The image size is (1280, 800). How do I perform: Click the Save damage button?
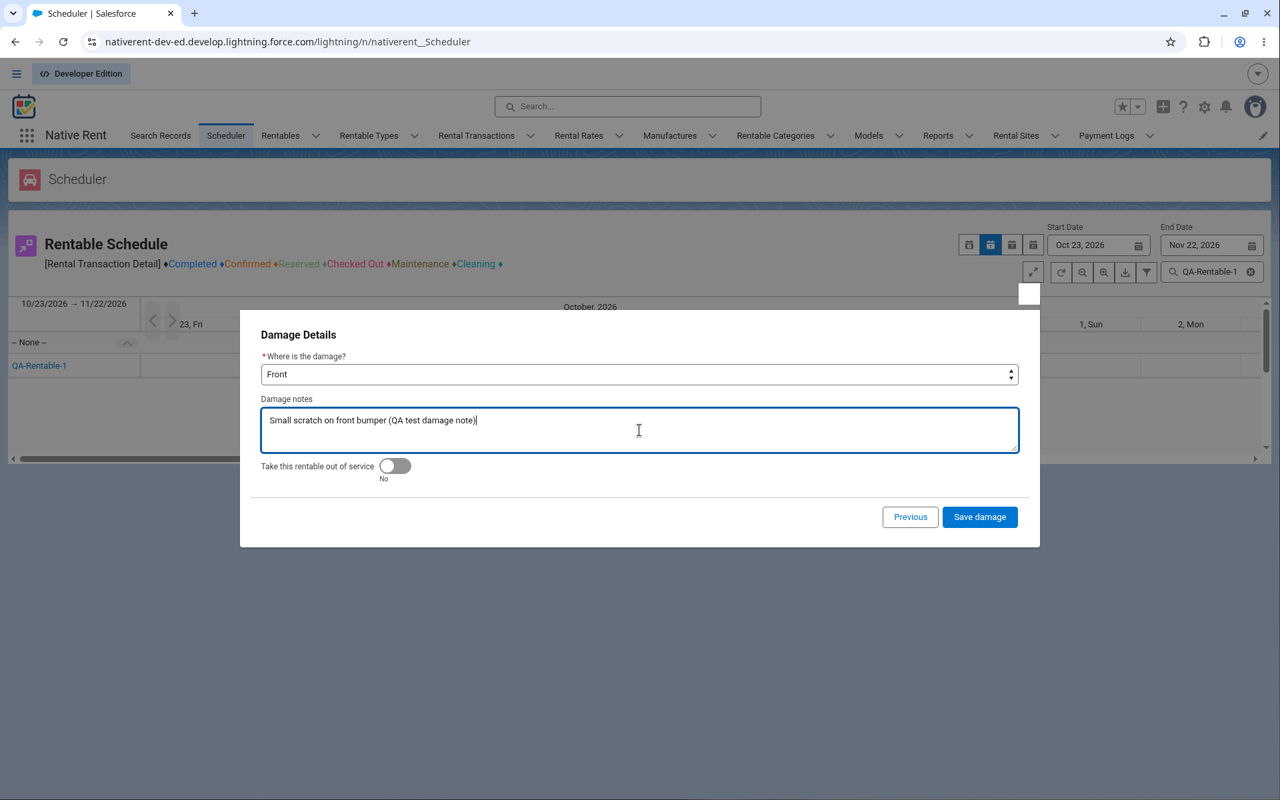(x=980, y=517)
